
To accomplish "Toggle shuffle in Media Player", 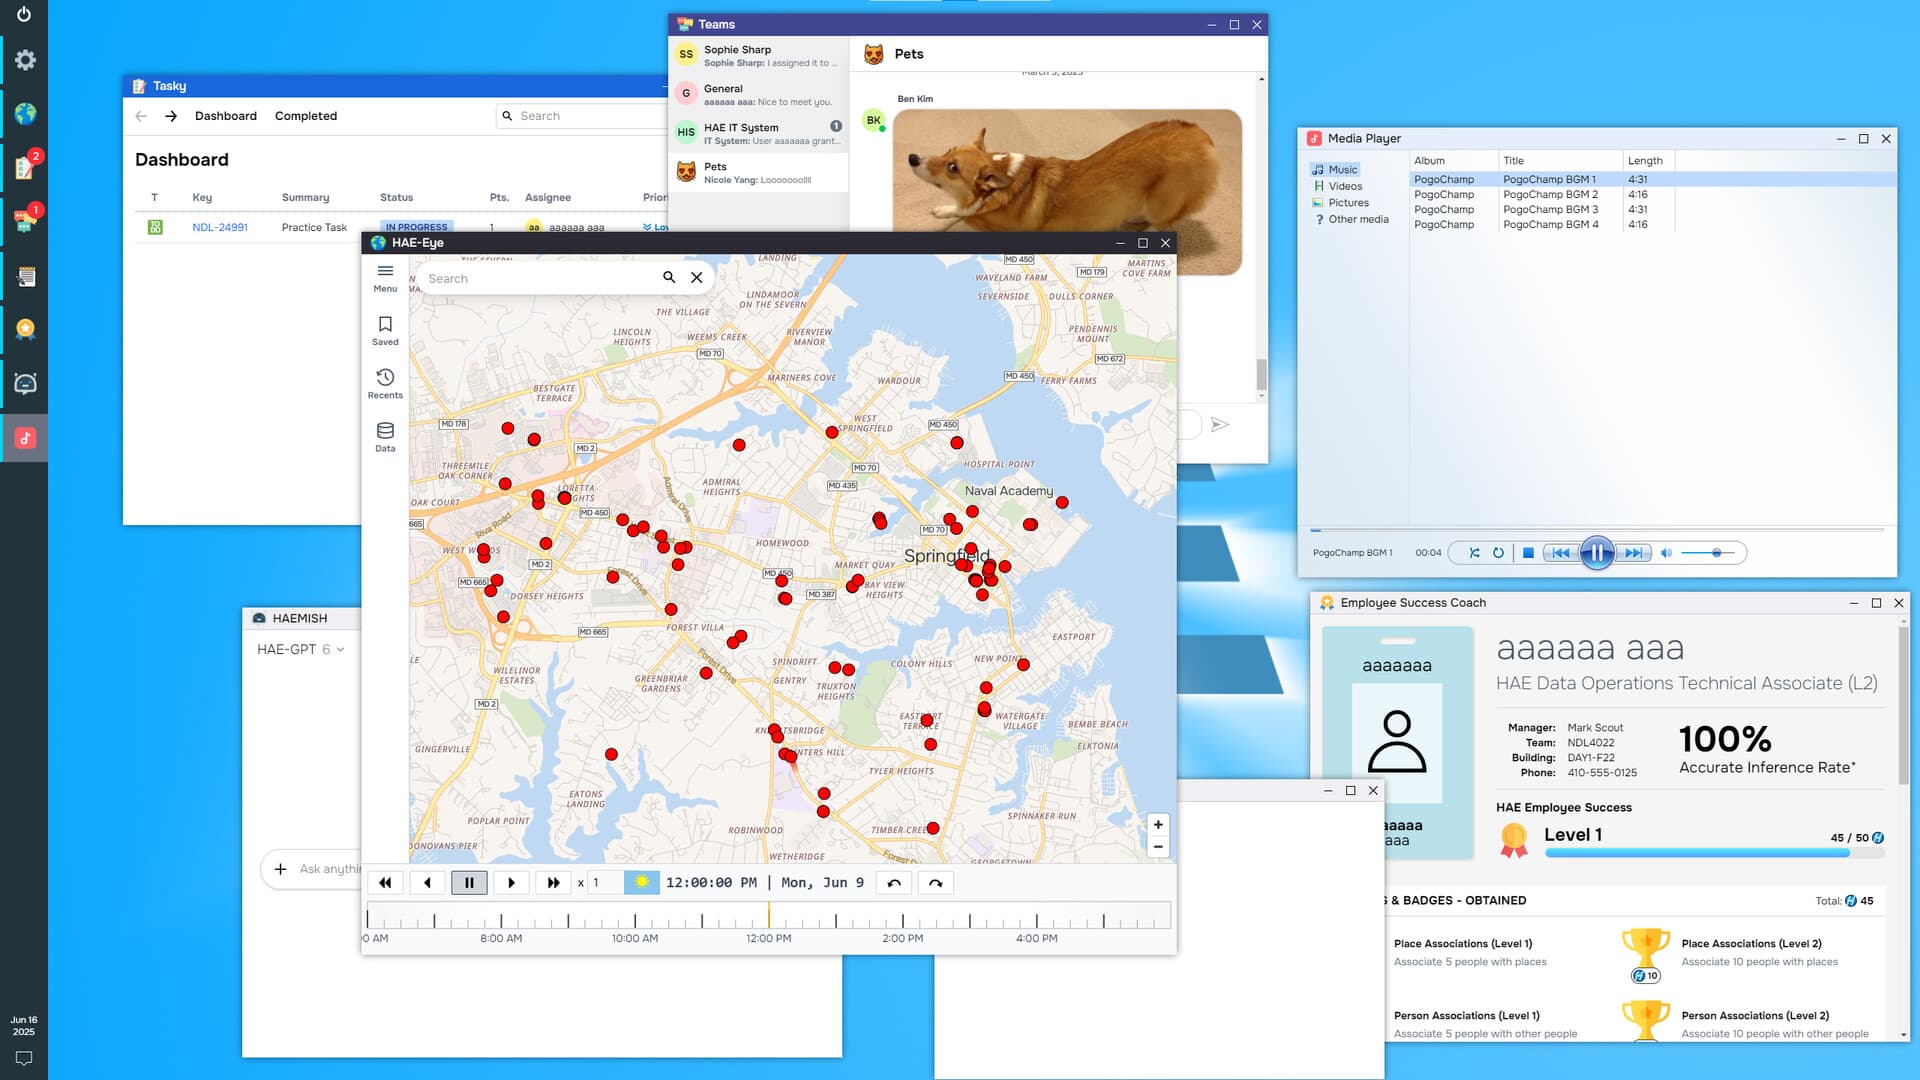I will (x=1474, y=553).
